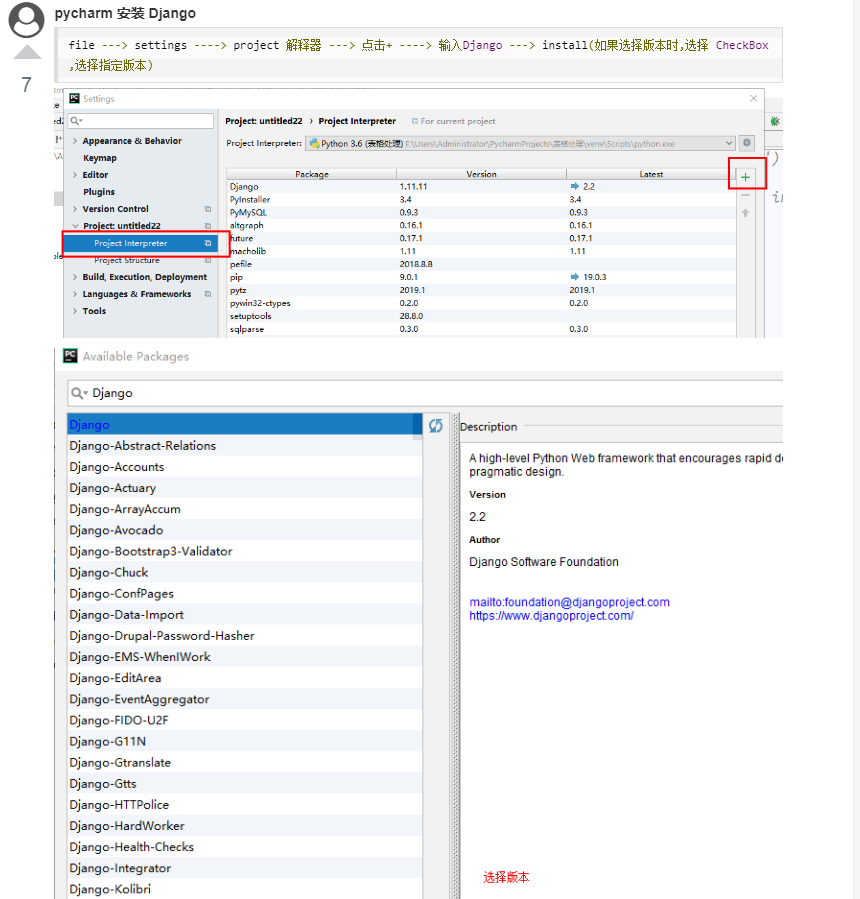860x899 pixels.
Task: Click the Settings search magnifier icon
Action: 76,121
